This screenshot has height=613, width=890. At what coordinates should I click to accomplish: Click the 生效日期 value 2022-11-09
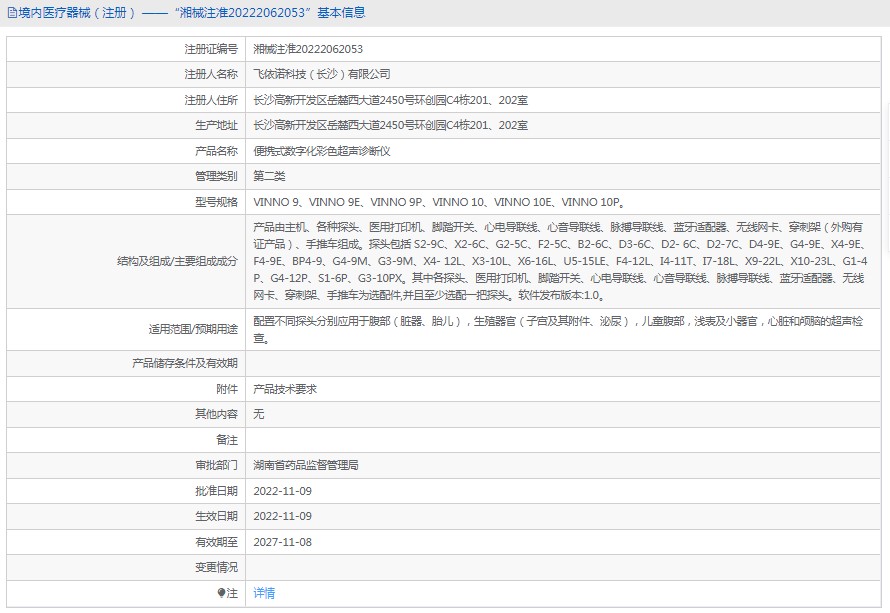point(282,517)
